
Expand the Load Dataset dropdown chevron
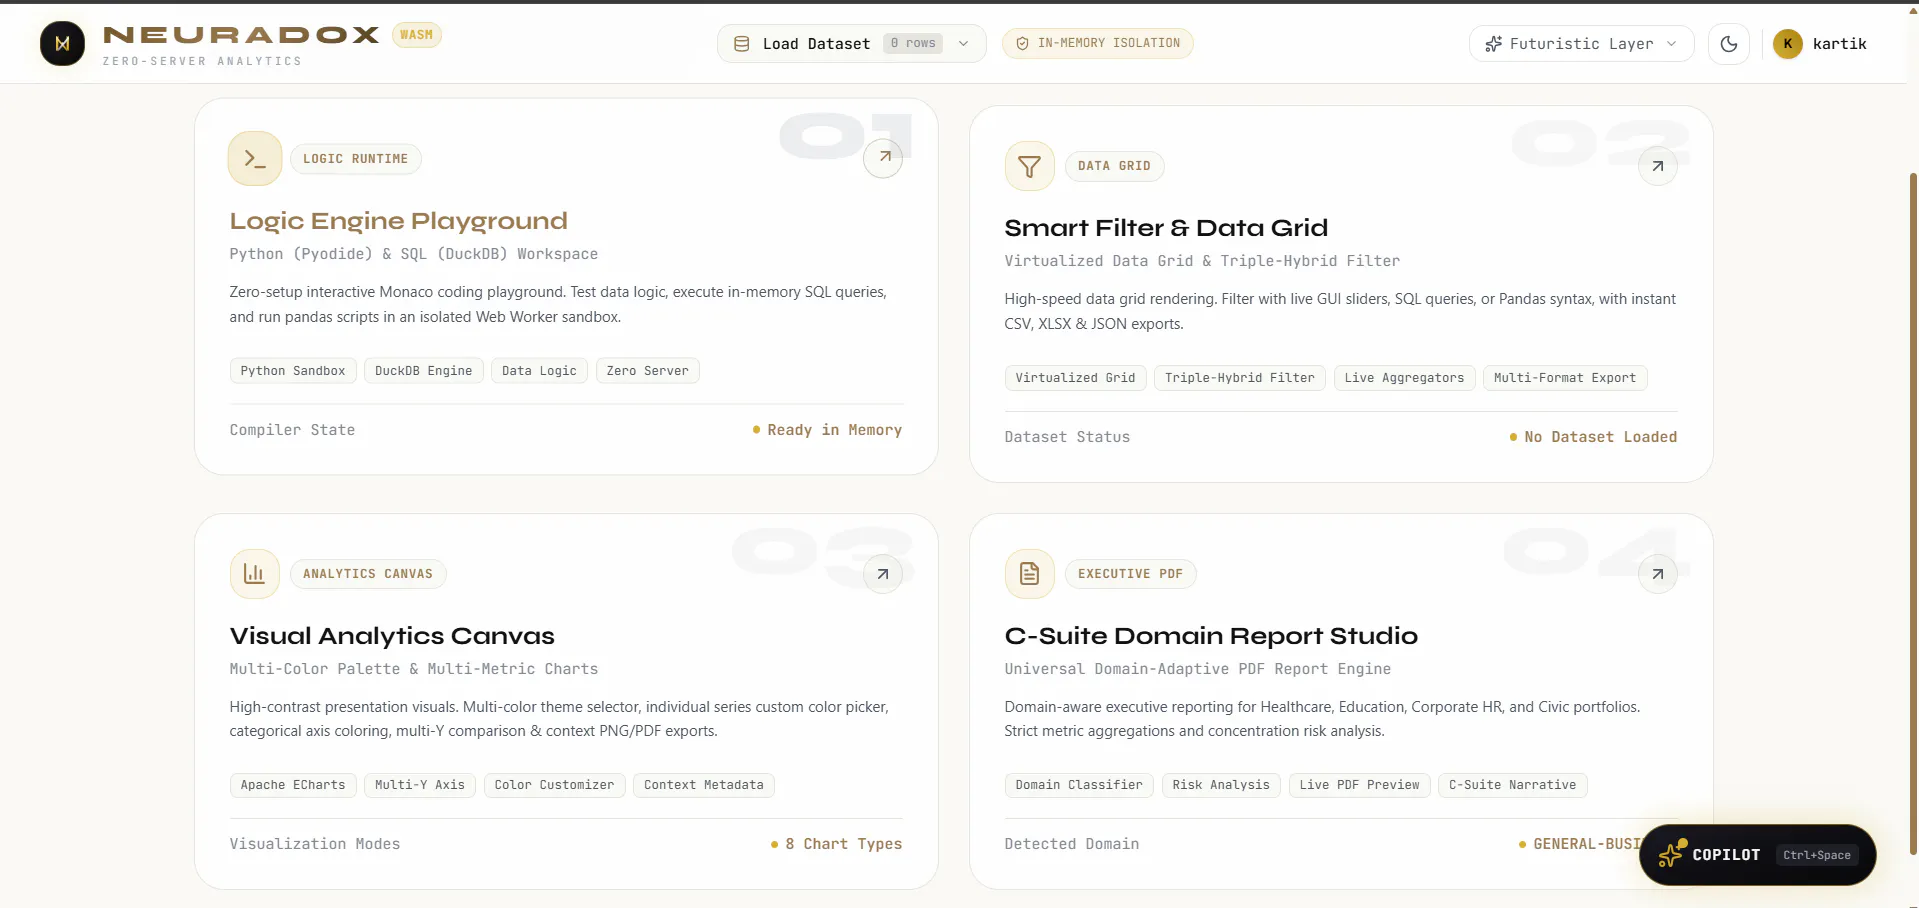tap(963, 44)
